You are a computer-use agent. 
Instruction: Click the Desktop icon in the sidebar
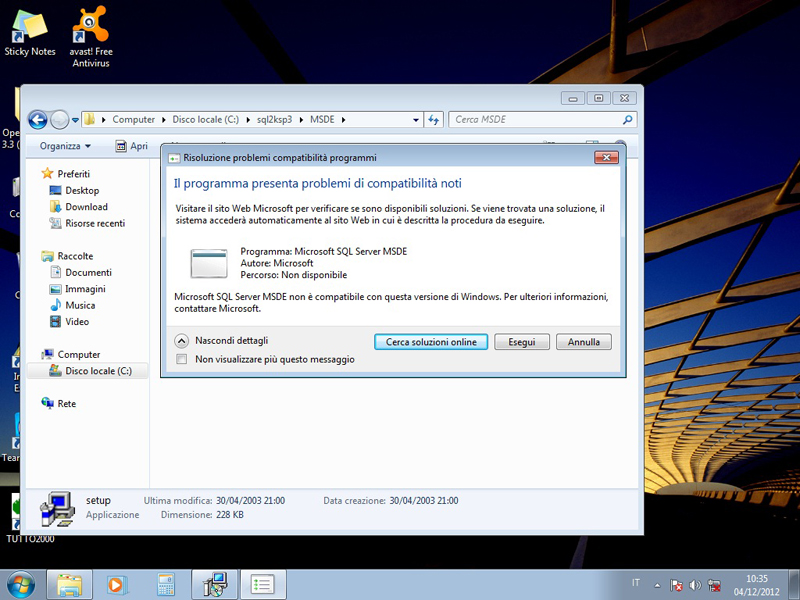click(56, 190)
